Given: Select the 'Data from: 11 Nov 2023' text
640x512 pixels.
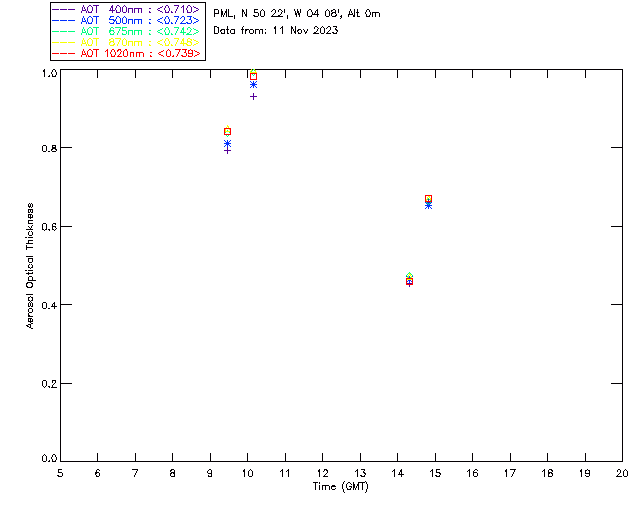Looking at the screenshot, I should tap(276, 30).
